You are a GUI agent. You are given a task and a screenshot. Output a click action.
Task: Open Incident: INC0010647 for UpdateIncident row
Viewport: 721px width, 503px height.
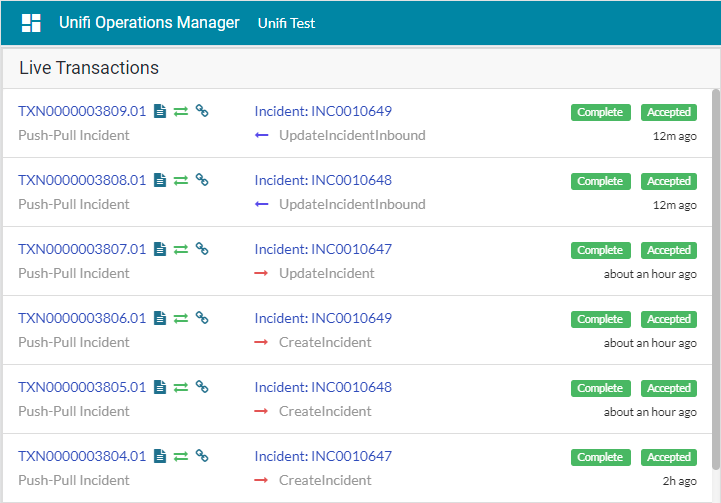pyautogui.click(x=323, y=250)
